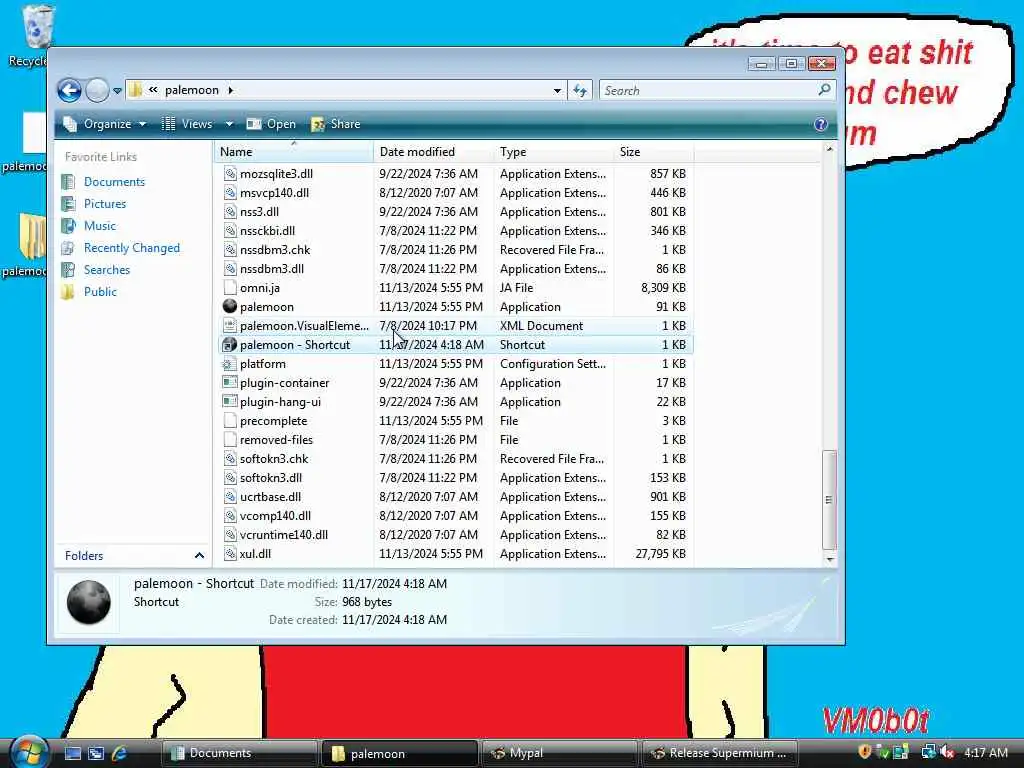The height and width of the screenshot is (768, 1024).
Task: Click the blue Help question mark icon
Action: [821, 124]
